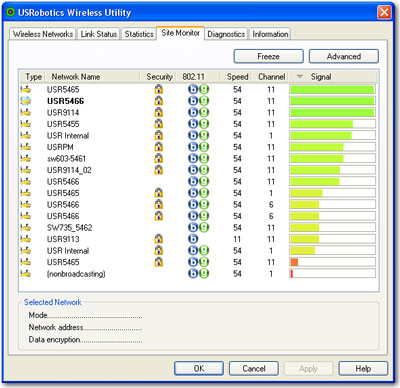Image resolution: width=400 pixels, height=388 pixels.
Task: Toggle the sort arrow next to Signal
Action: pyautogui.click(x=300, y=77)
